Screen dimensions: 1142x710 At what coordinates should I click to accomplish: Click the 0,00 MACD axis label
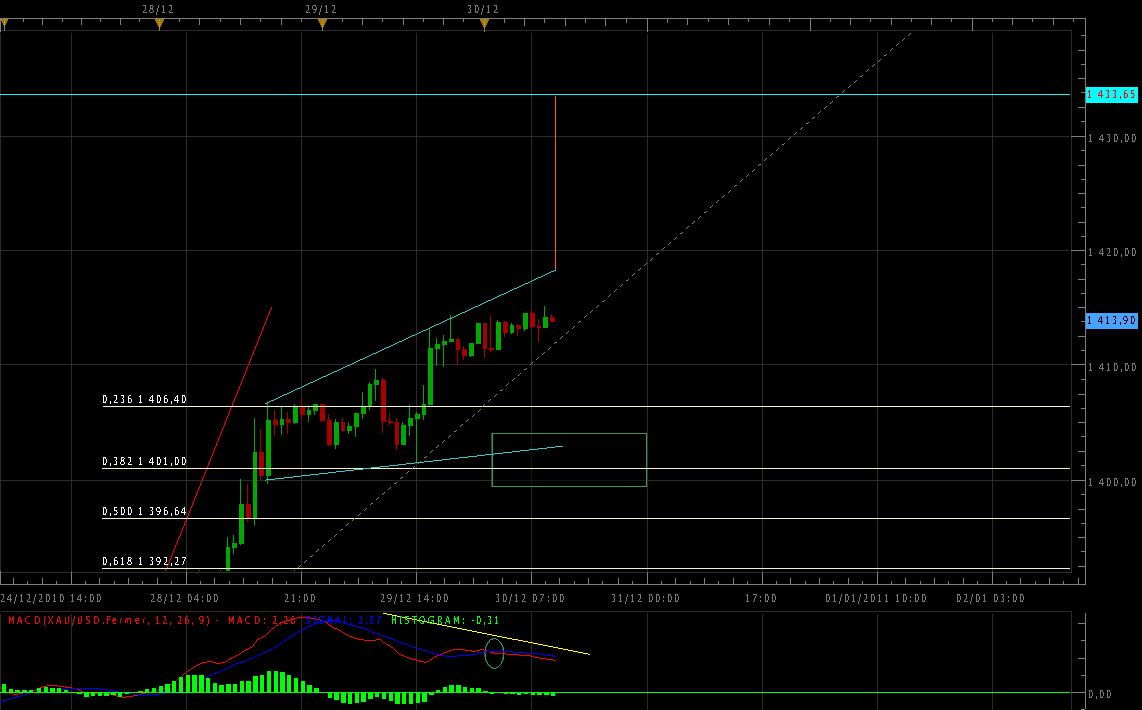(1100, 693)
